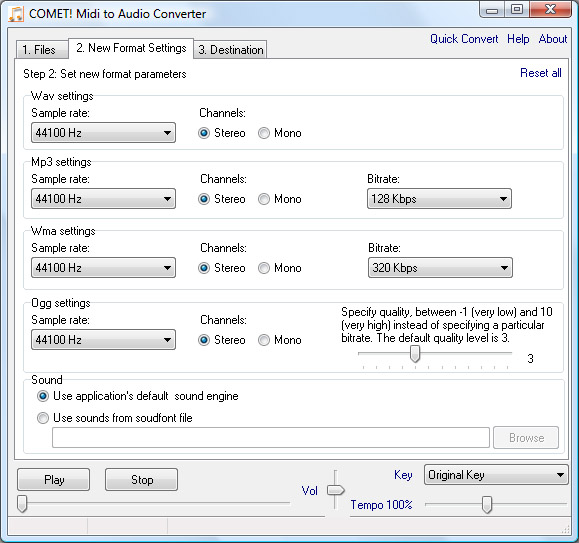This screenshot has height=543, width=579.
Task: Open the Mp3 bitrate 128 Kbps dropdown
Action: pos(439,199)
